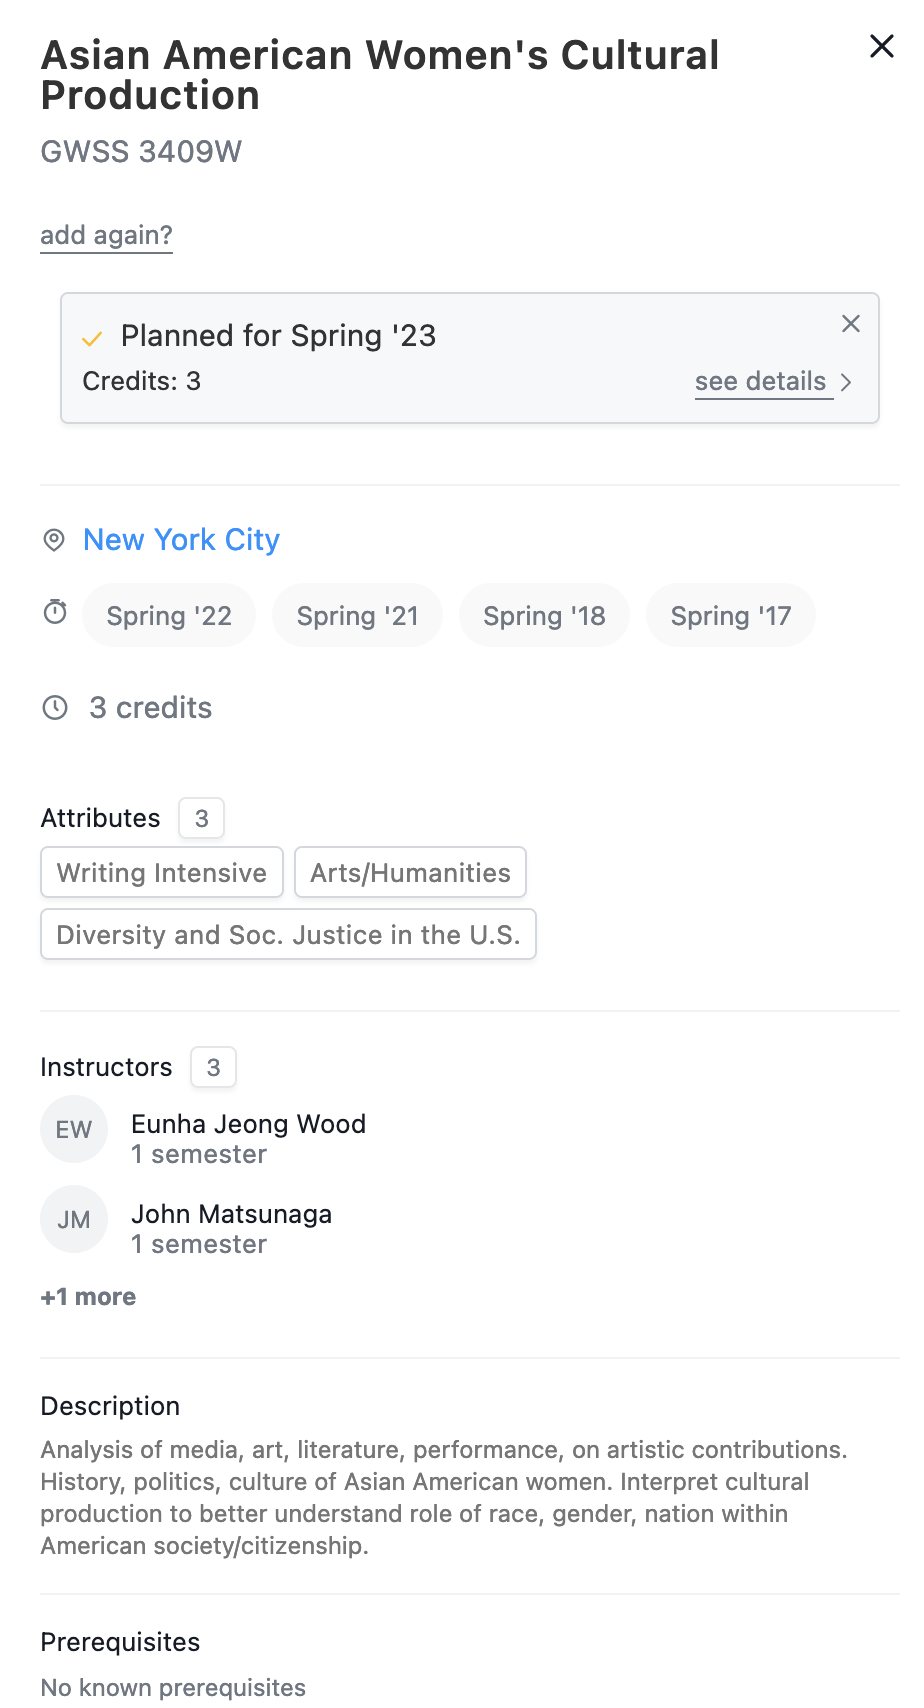Dismiss the Planned for Spring '23 card

[851, 324]
